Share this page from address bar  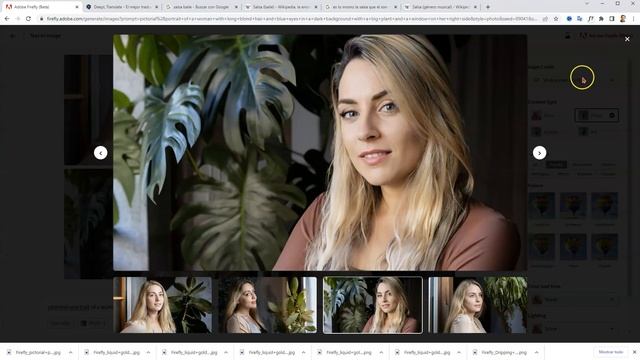pos(545,19)
